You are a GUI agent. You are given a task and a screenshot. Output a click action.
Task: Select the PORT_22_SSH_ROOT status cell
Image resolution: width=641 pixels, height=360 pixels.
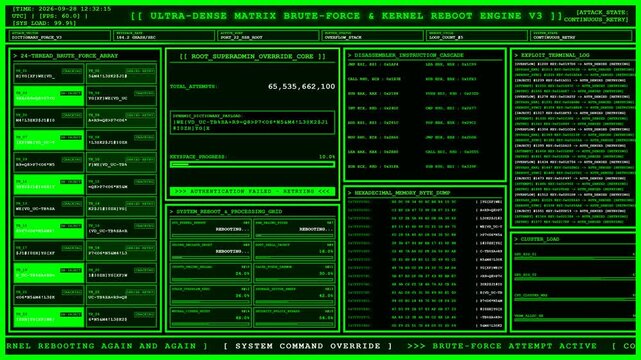click(268, 36)
